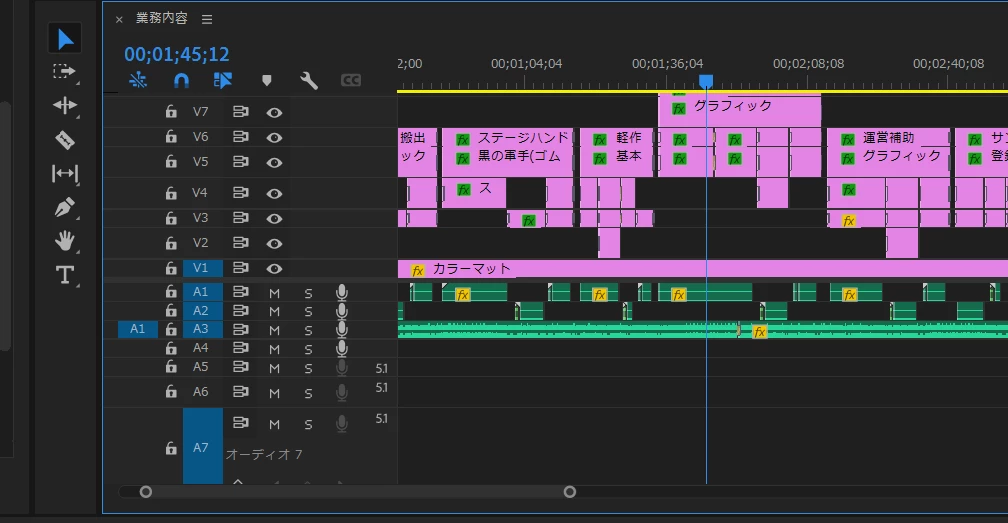Hide track V6 output

[274, 137]
